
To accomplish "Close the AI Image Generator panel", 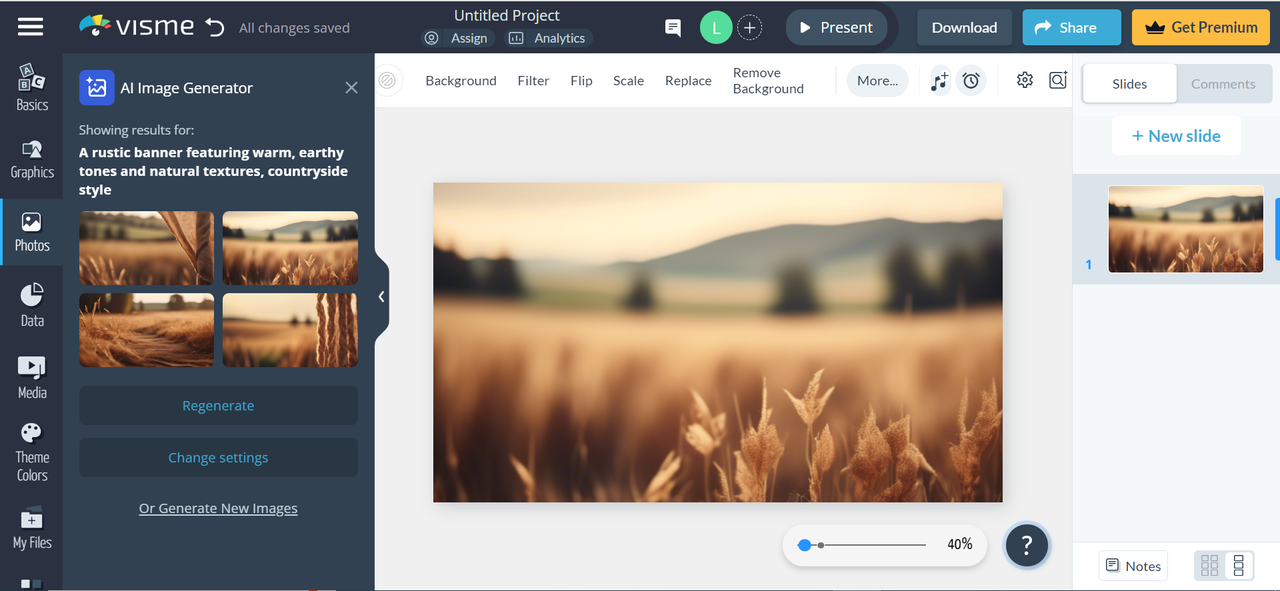I will click(351, 88).
